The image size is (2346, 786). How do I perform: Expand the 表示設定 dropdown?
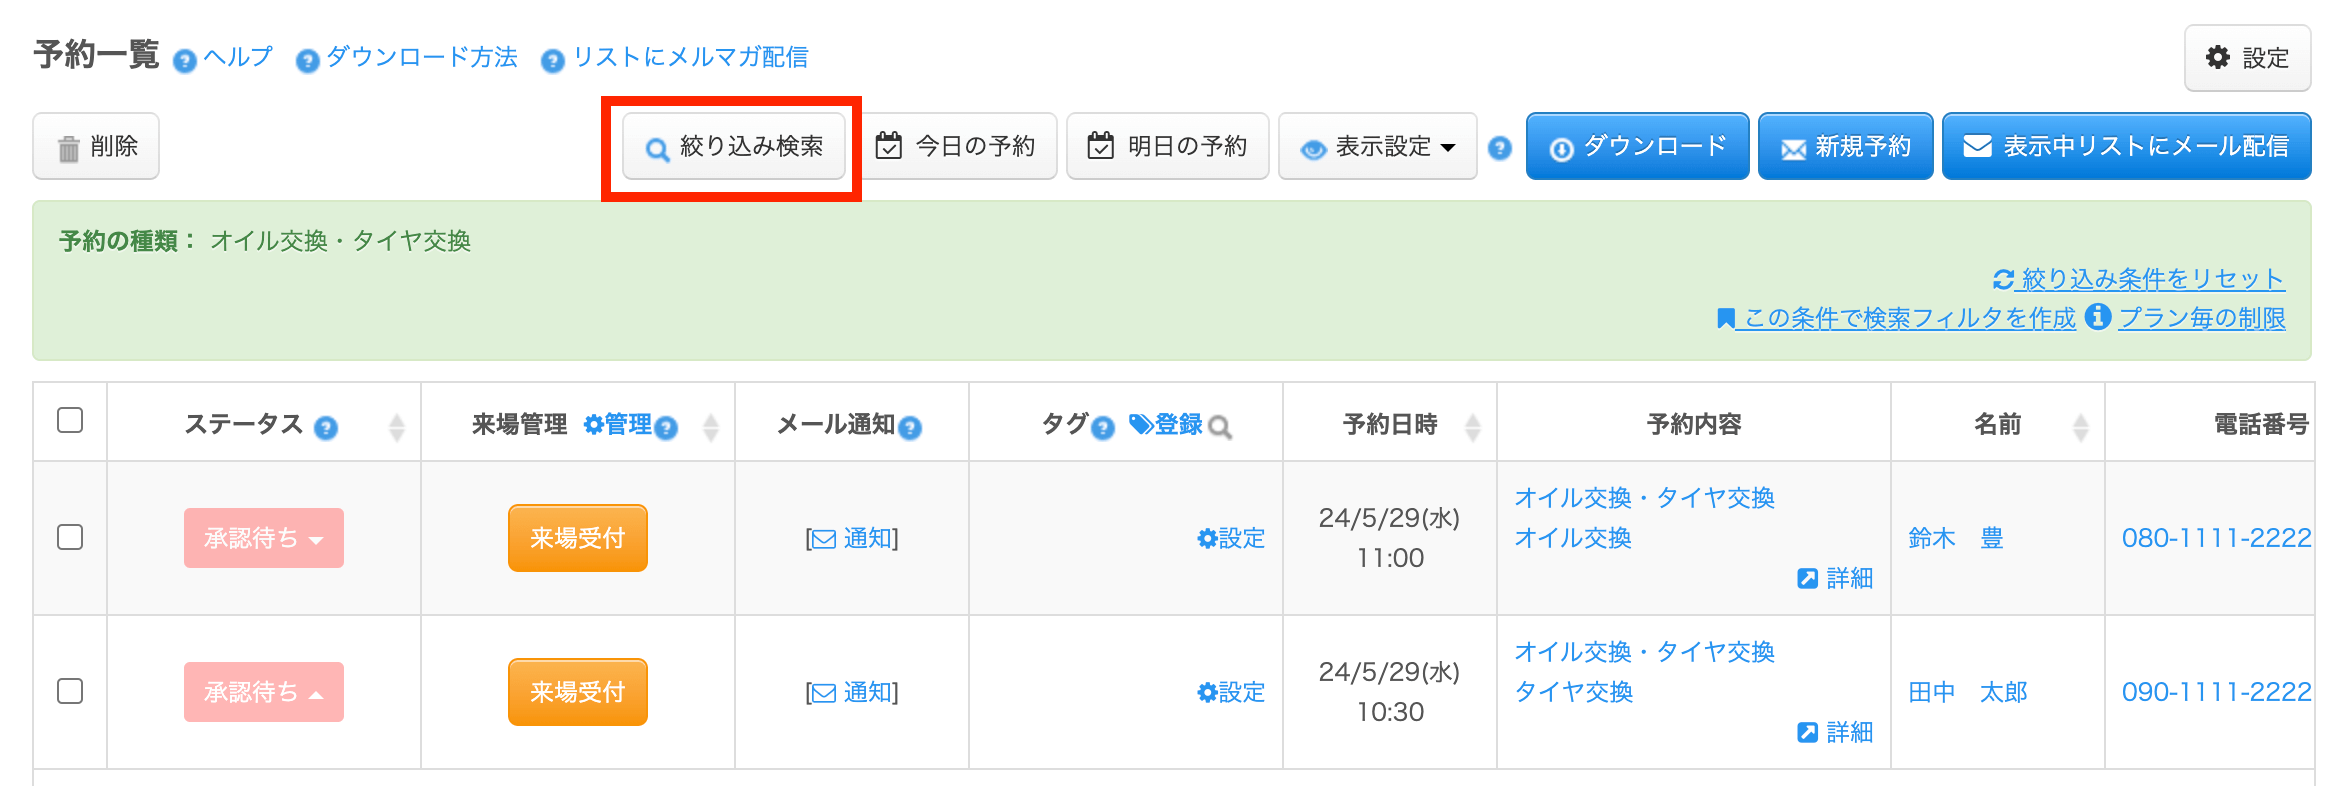click(x=1377, y=147)
